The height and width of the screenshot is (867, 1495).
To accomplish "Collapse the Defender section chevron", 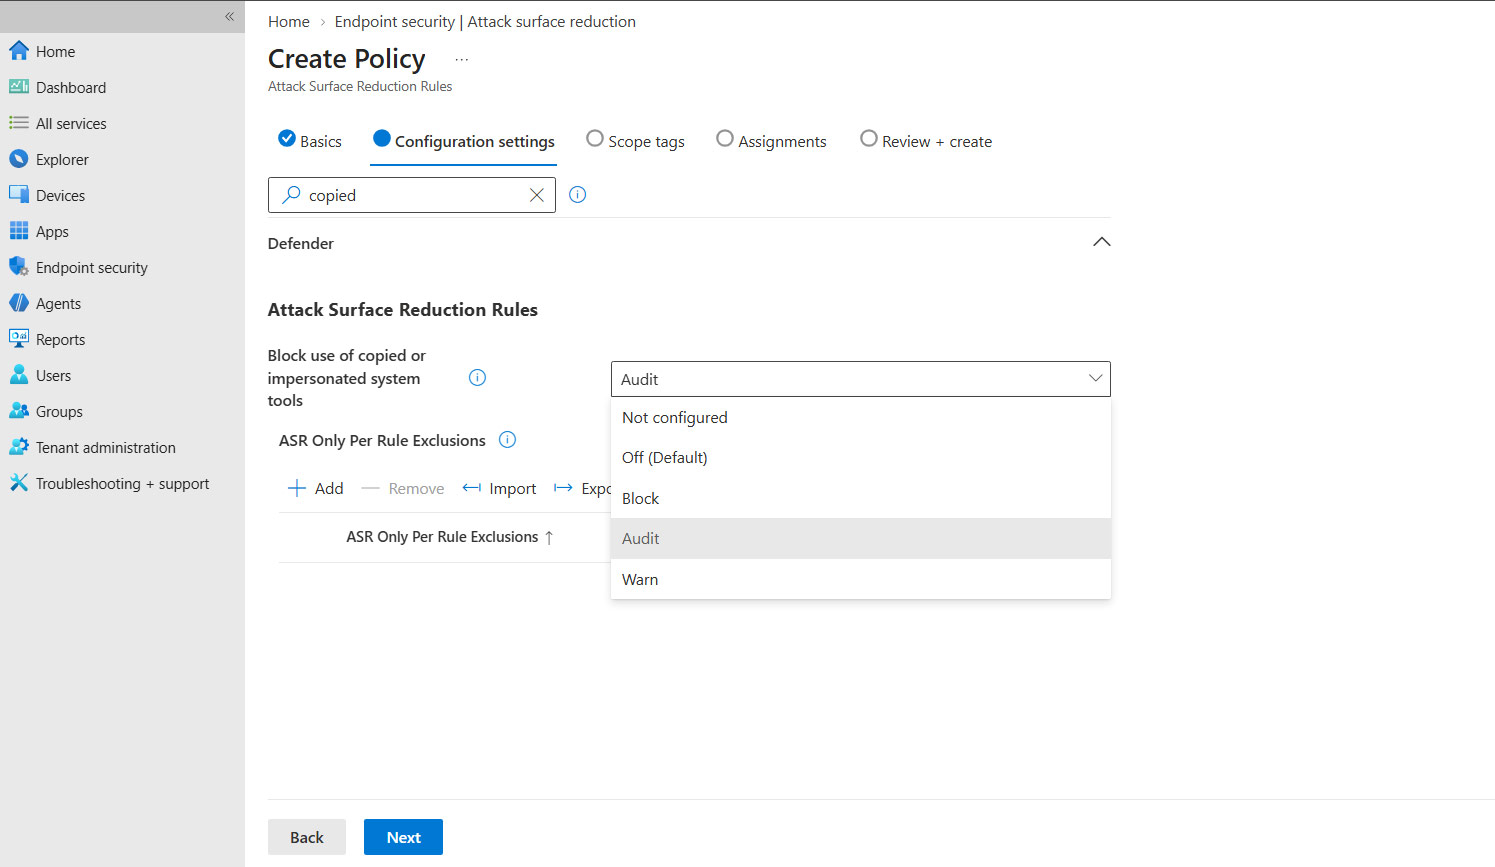I will (x=1101, y=242).
